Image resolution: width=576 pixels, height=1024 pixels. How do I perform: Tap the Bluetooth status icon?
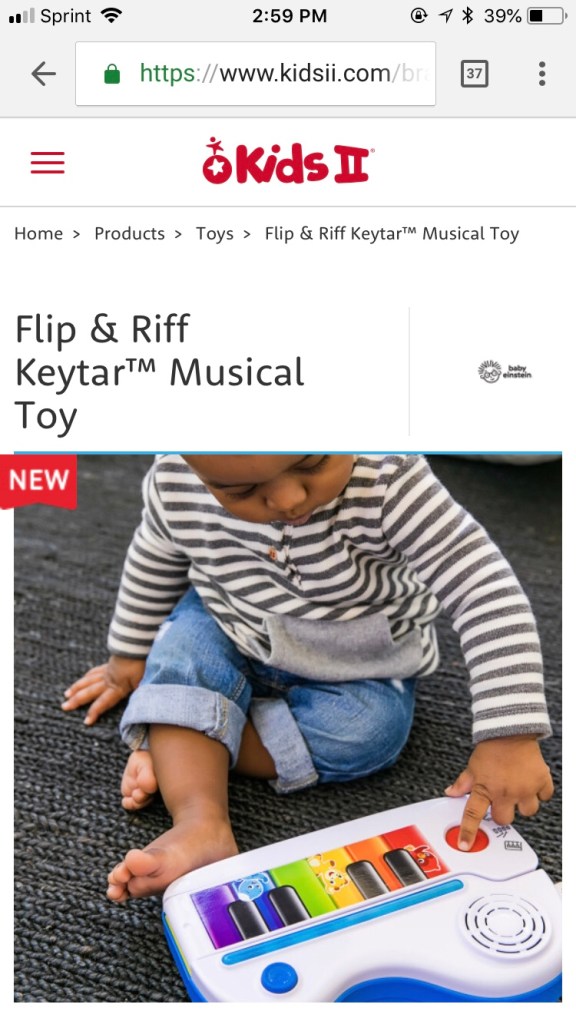467,16
